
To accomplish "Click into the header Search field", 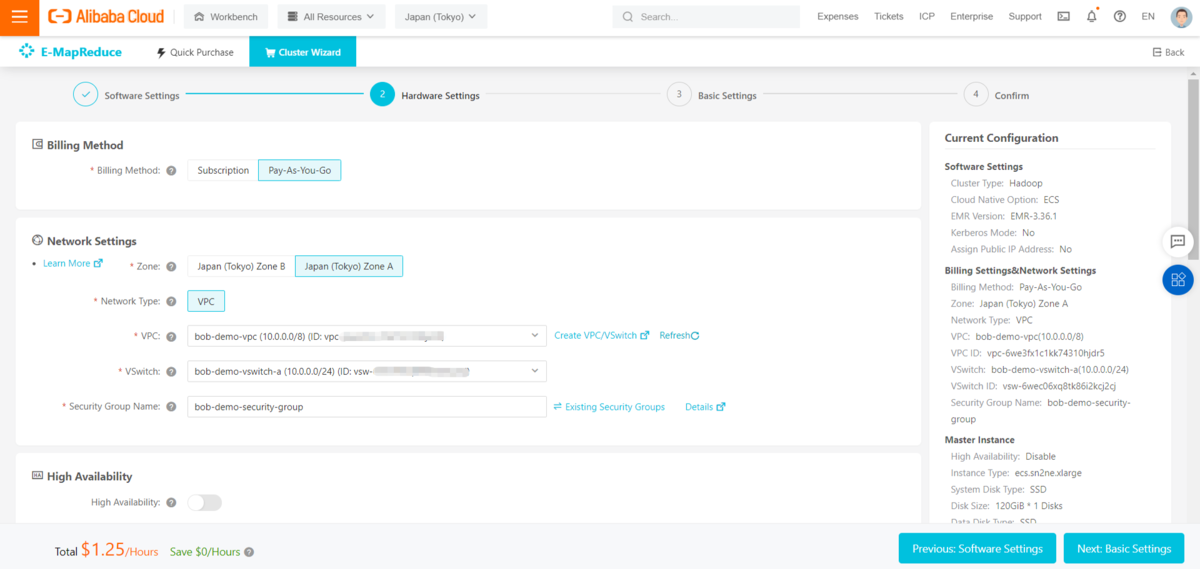I will click(706, 17).
